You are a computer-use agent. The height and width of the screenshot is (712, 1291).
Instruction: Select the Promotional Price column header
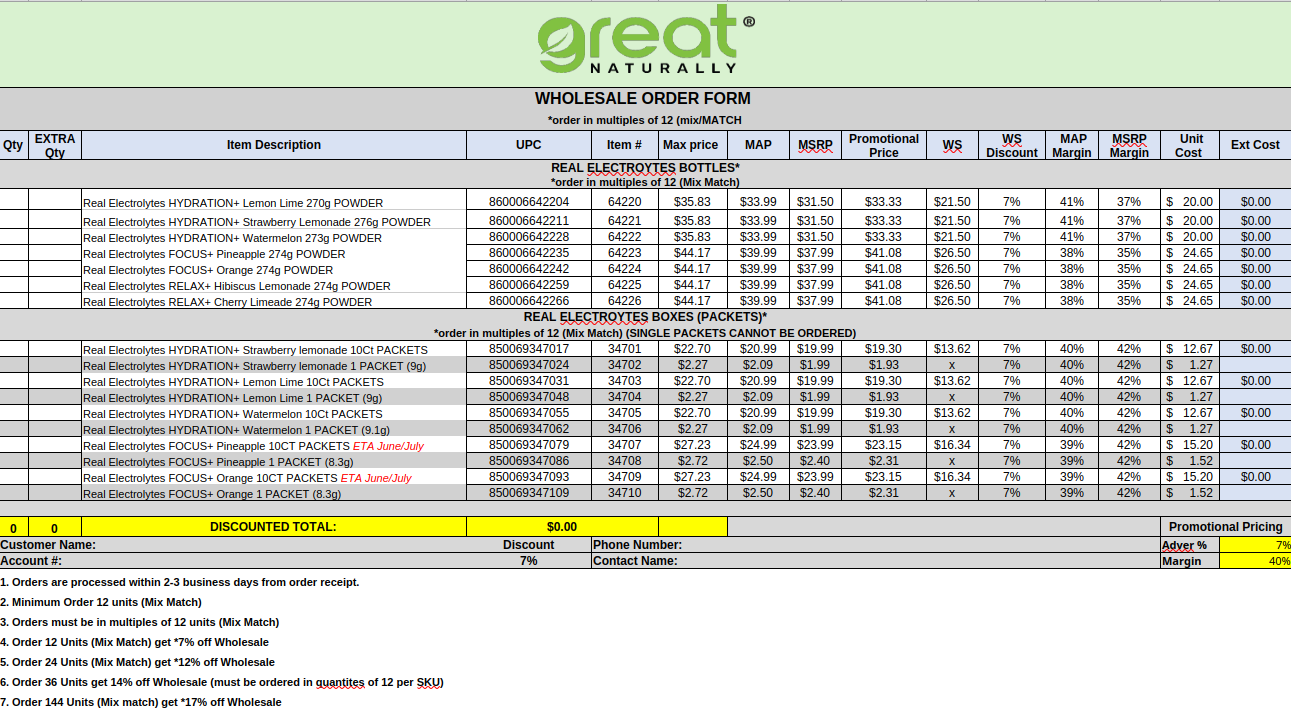(883, 145)
